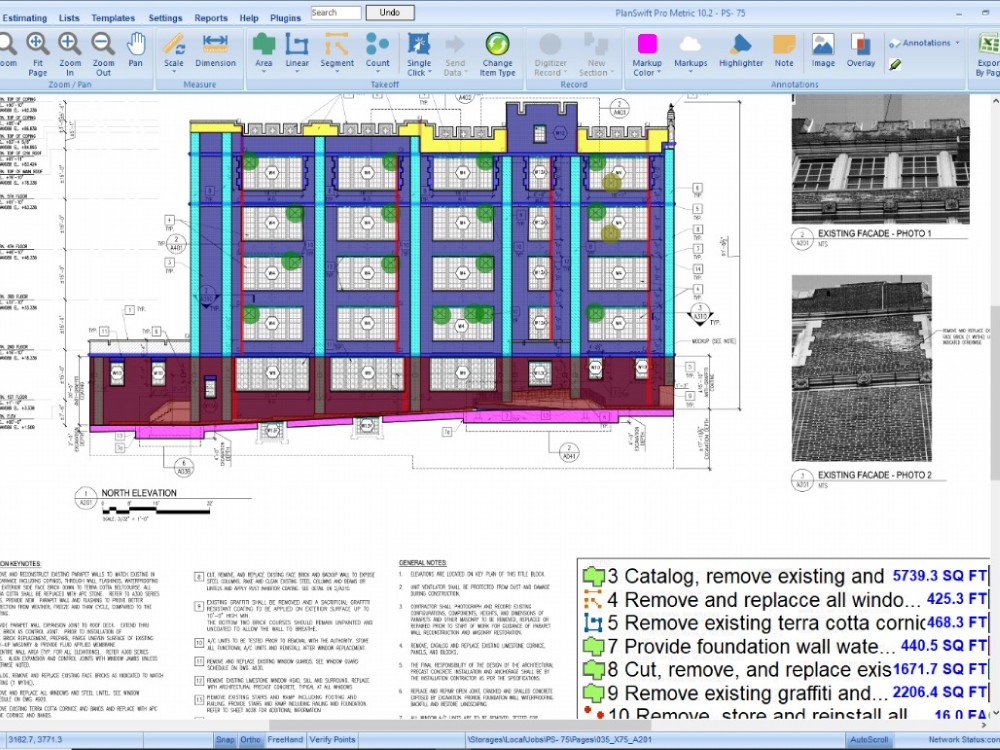Toggle Snap in the status bar

[224, 740]
